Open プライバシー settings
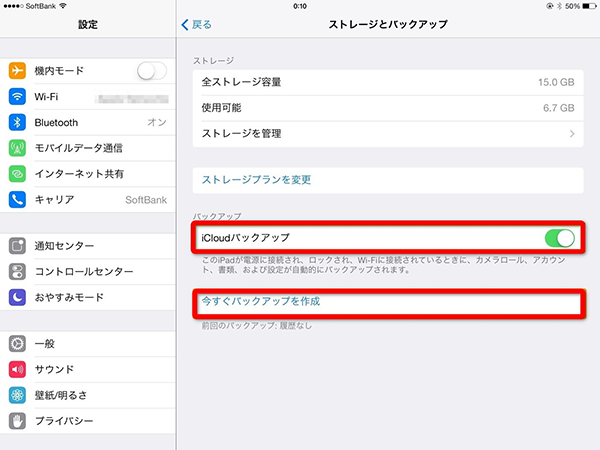 tap(88, 421)
